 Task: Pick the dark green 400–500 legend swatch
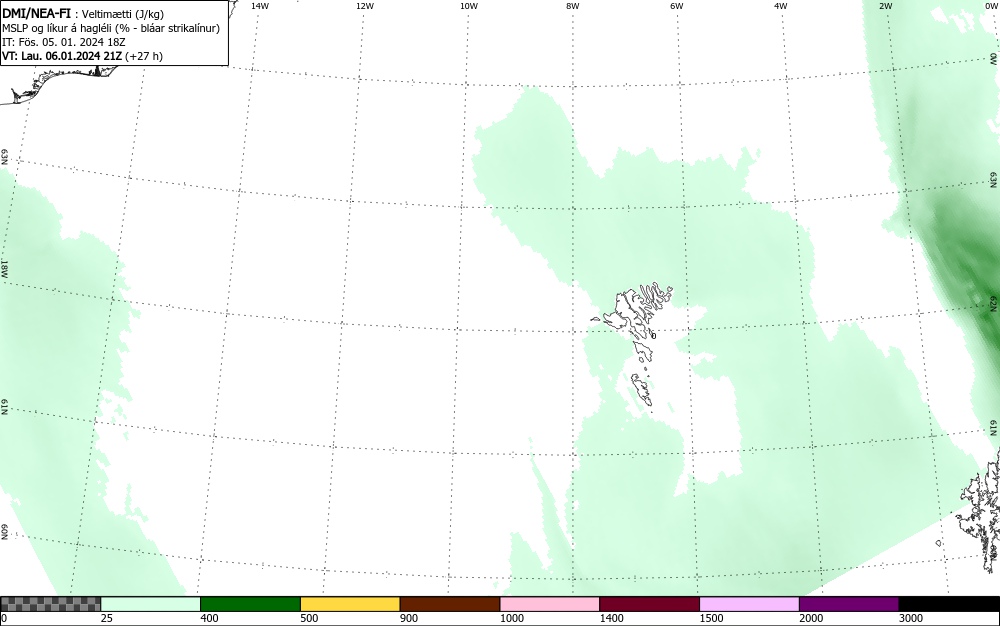250,604
